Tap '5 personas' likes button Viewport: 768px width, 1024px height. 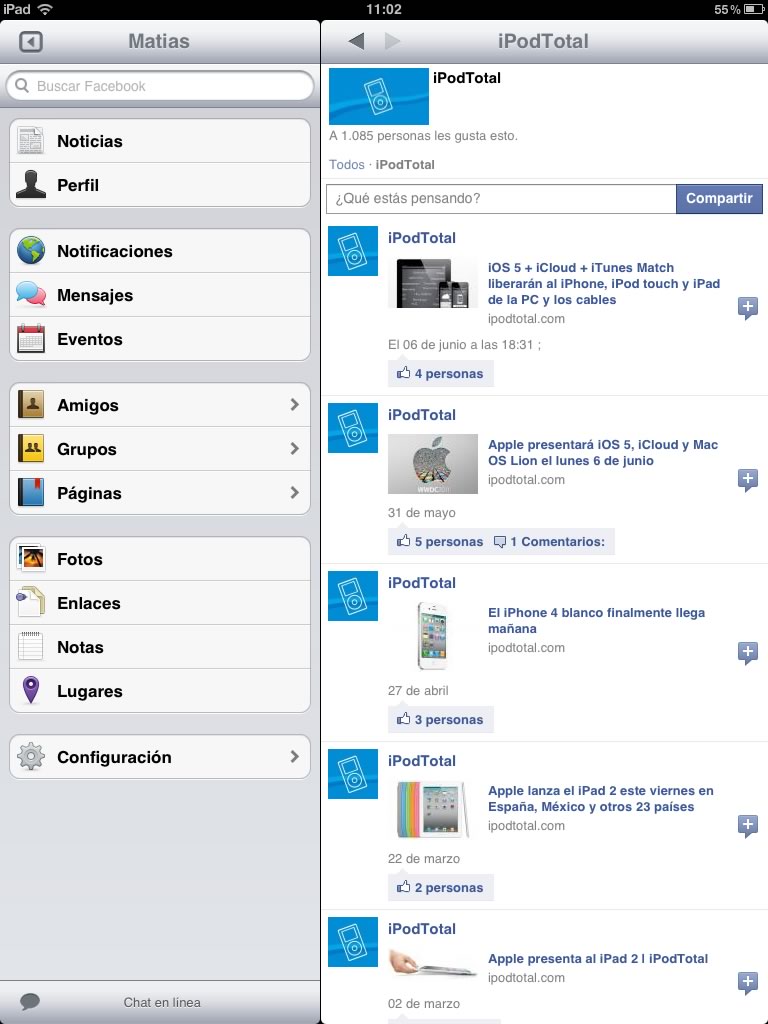click(x=440, y=541)
